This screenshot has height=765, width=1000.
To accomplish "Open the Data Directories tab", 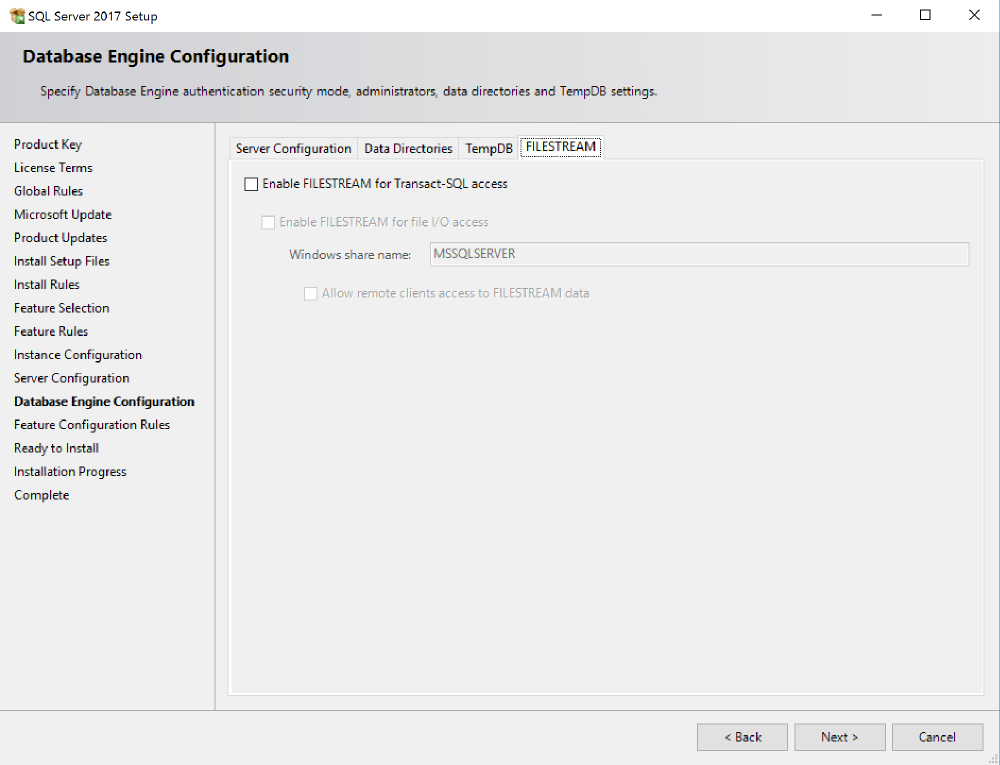I will point(408,149).
